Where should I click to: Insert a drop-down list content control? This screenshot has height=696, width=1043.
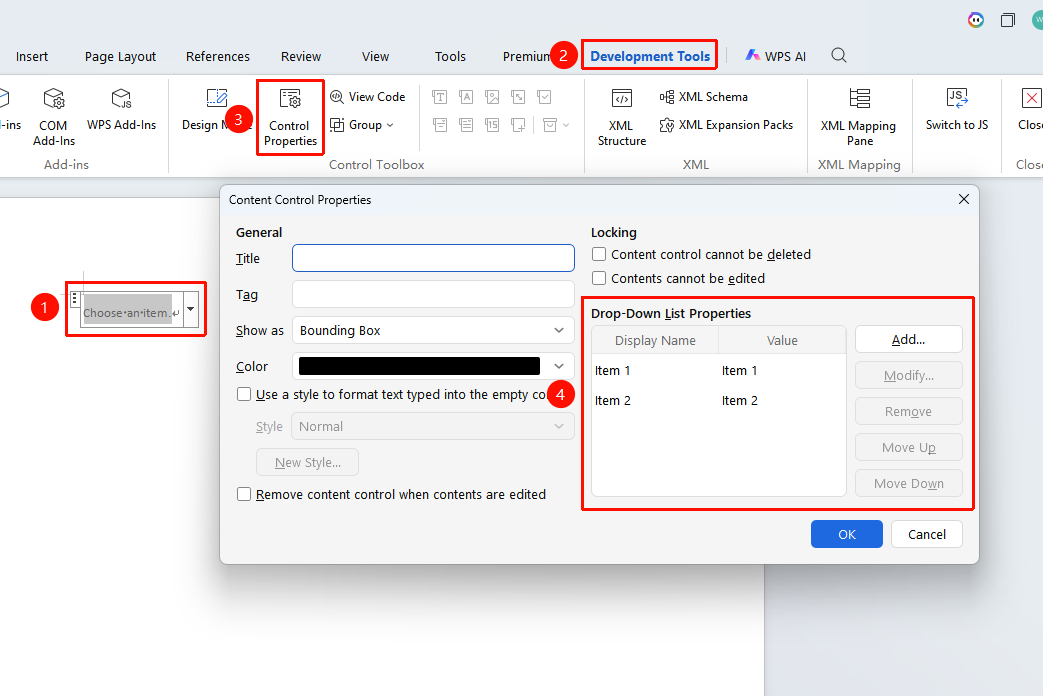click(x=466, y=124)
